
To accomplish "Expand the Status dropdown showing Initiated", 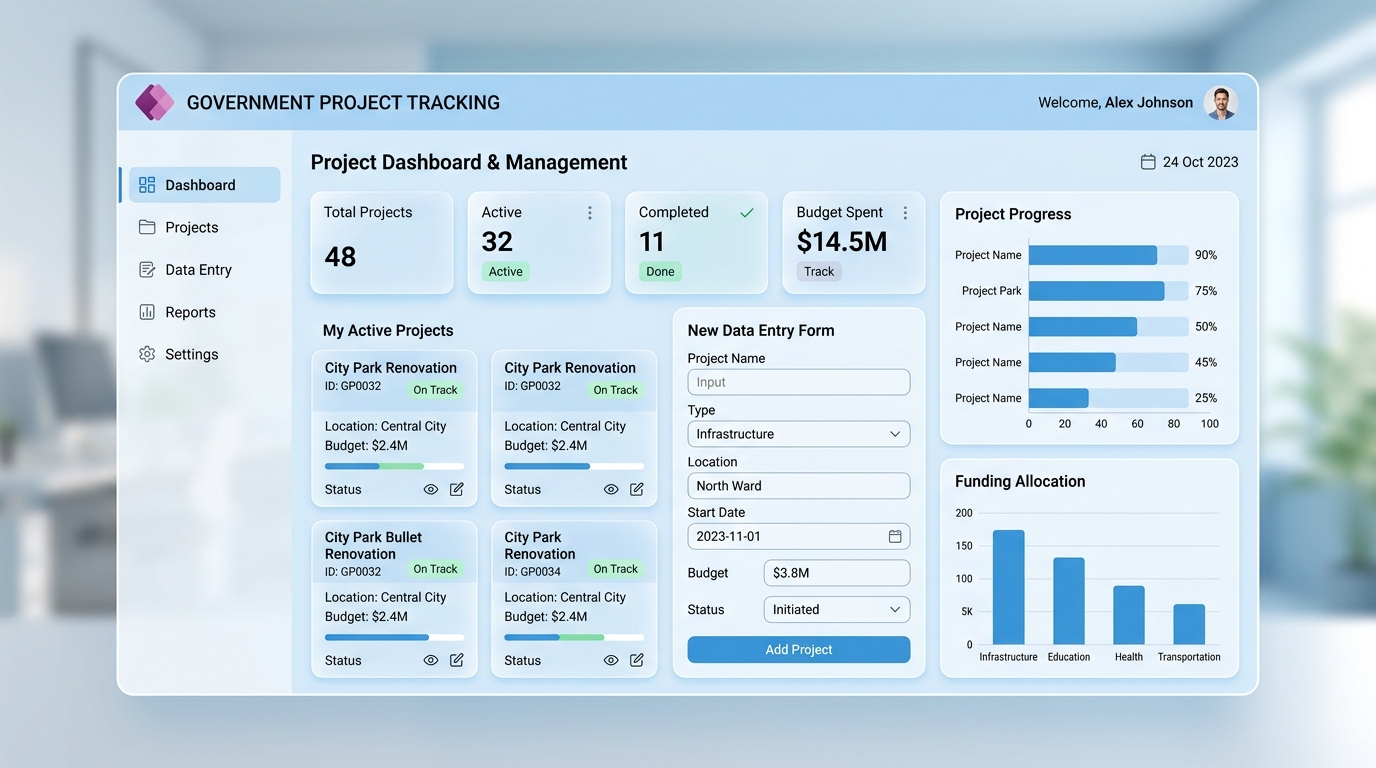I will (836, 610).
